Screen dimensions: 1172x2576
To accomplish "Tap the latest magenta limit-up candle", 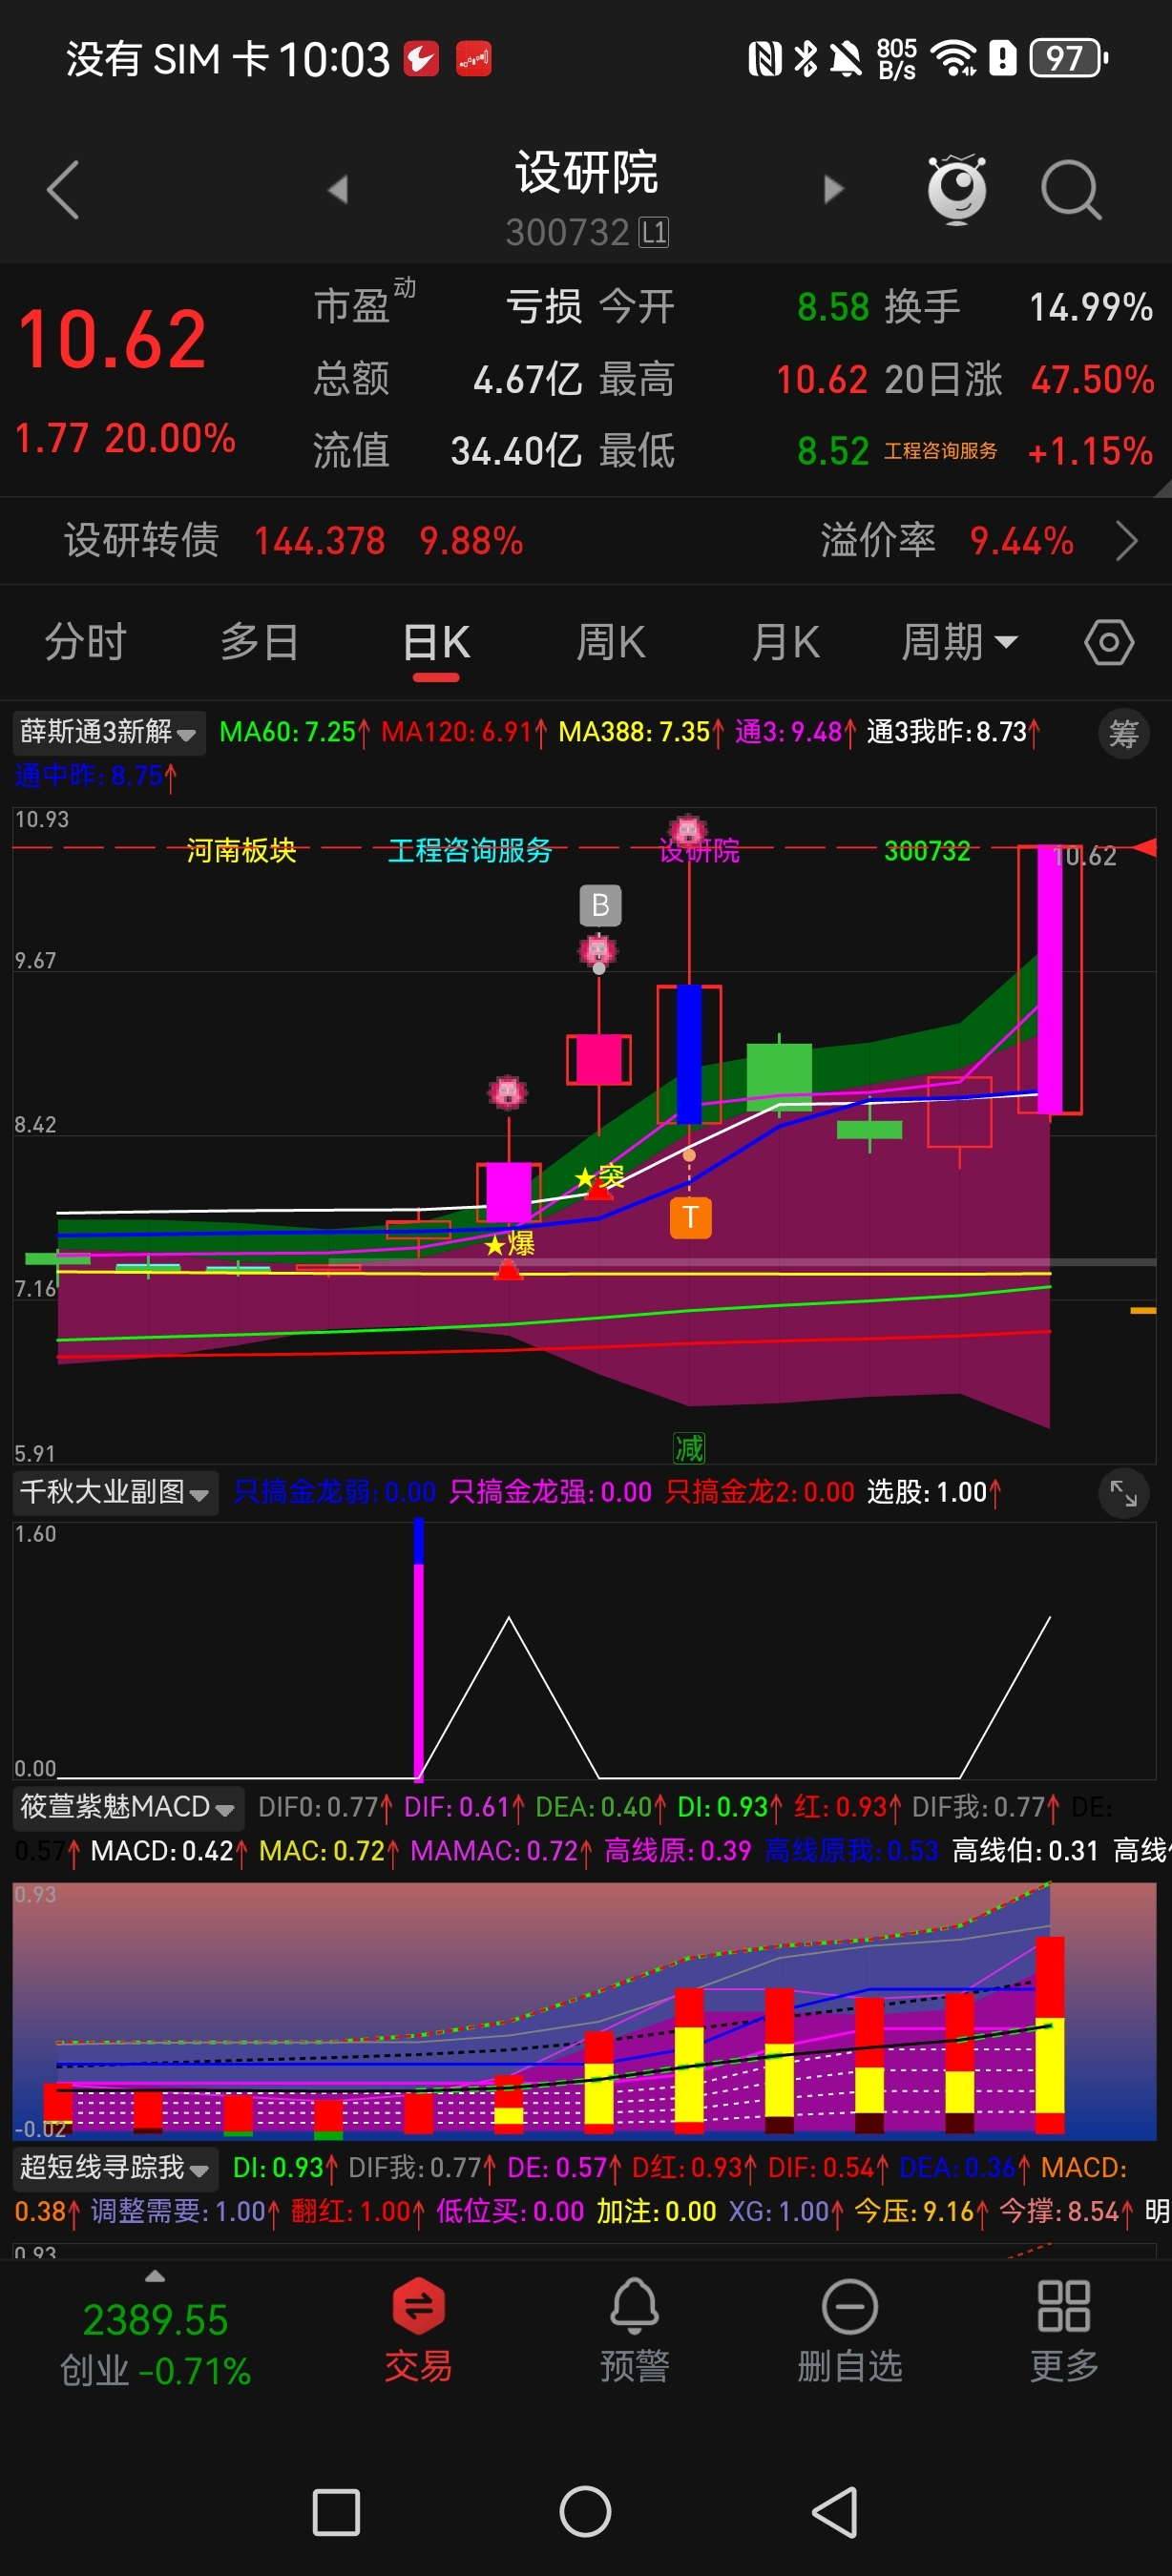I will coord(1049,980).
